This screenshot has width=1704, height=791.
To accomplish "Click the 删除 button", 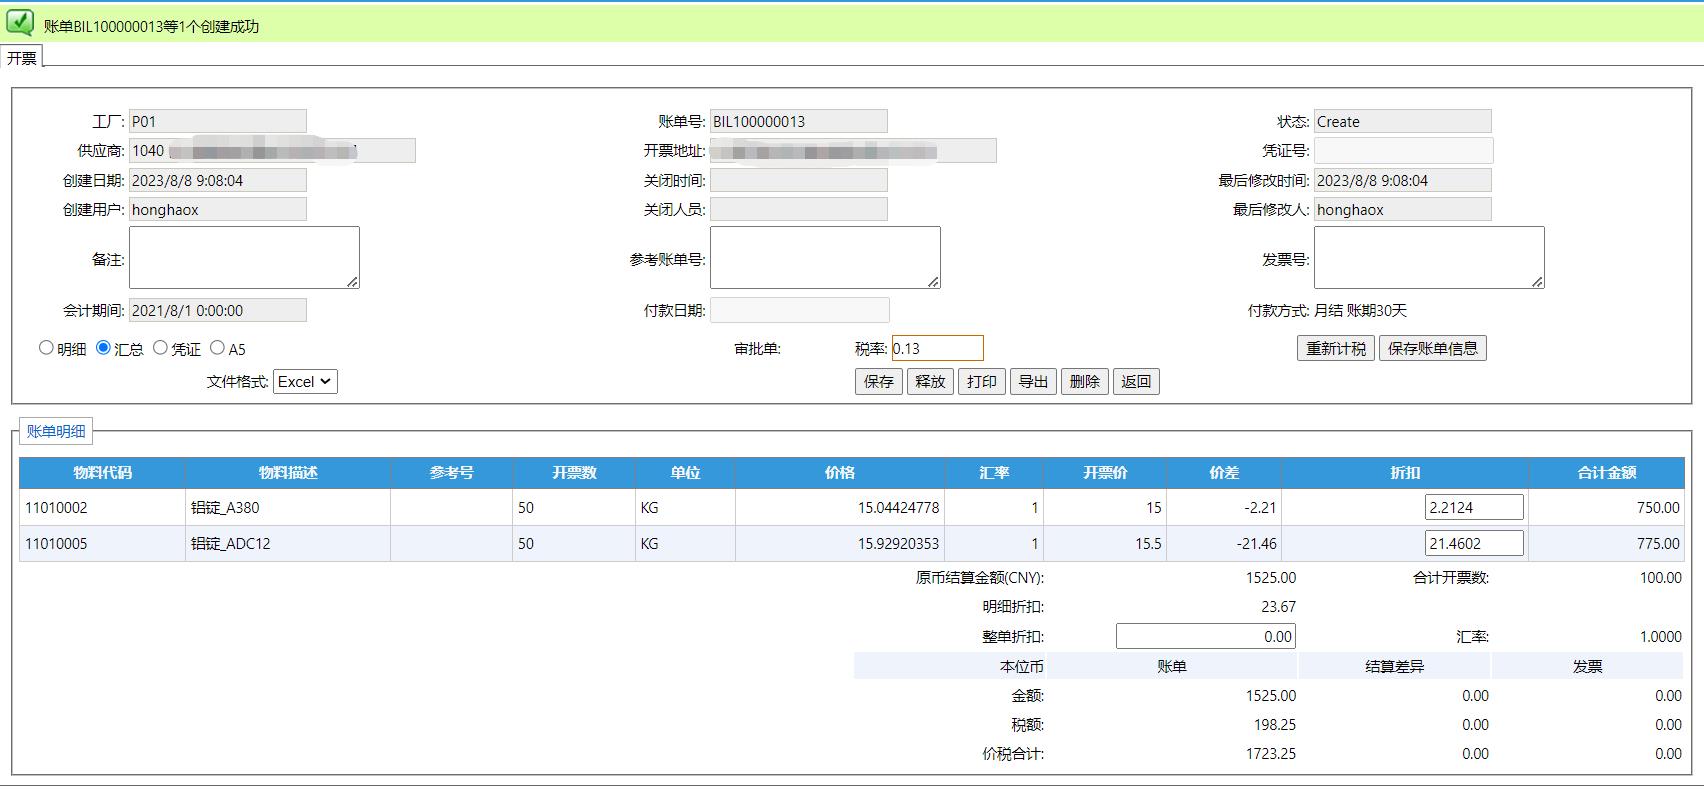I will (x=1085, y=381).
